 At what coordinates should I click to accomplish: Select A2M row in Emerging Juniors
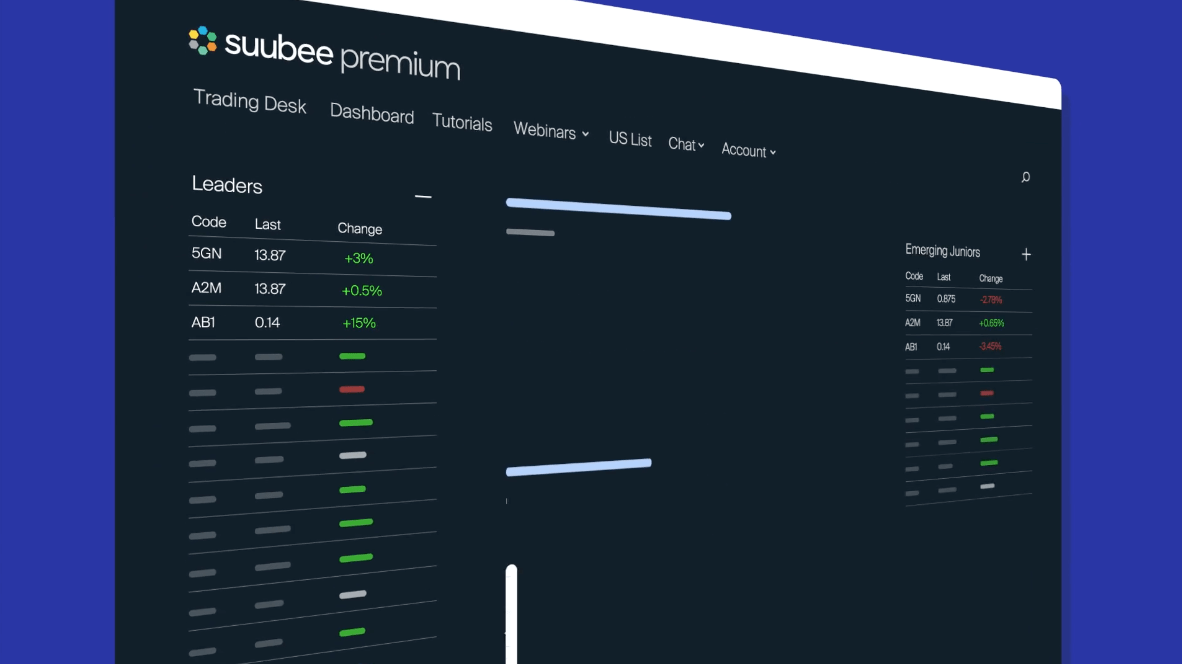[x=969, y=323]
